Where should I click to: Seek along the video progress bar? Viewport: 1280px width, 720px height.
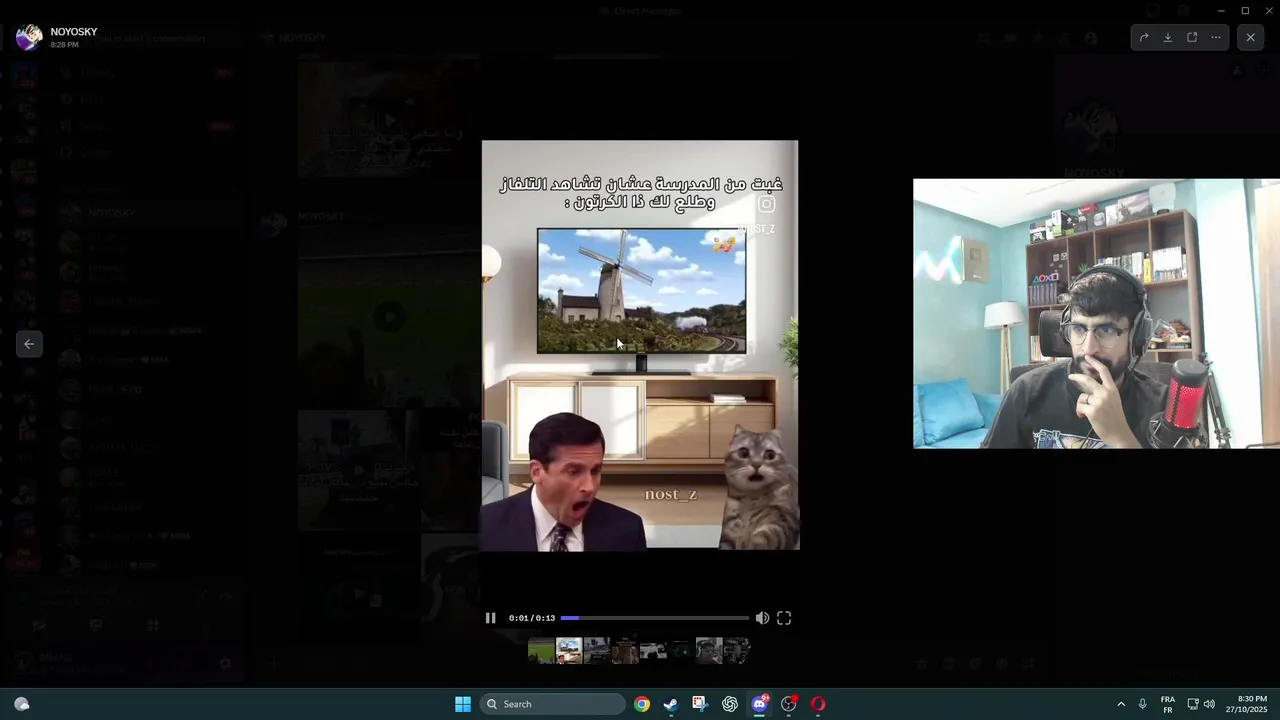654,618
